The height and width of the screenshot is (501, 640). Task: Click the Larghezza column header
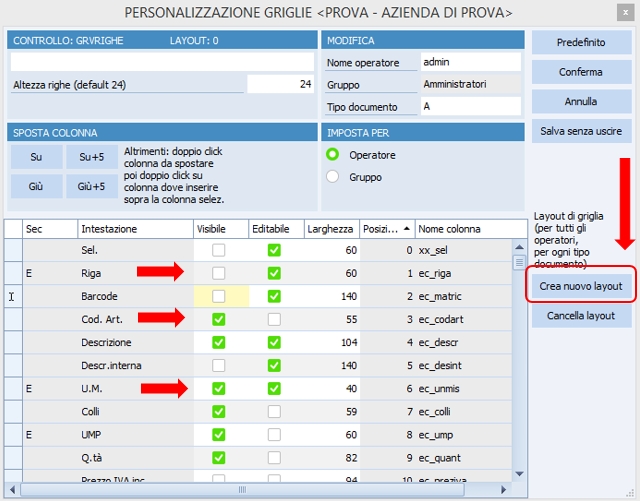pos(332,229)
